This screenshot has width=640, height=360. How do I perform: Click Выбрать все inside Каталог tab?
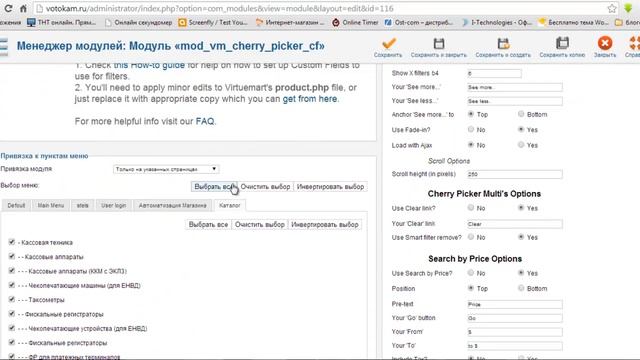coord(209,224)
